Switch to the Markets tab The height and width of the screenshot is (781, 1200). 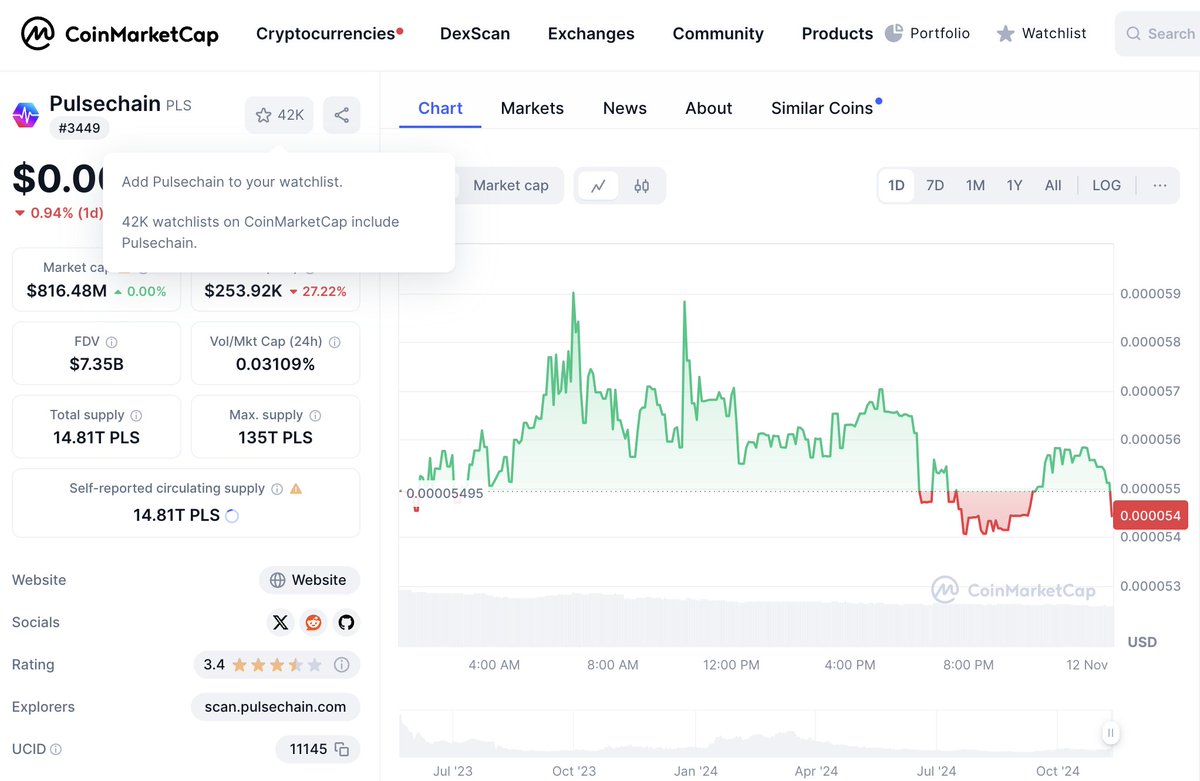[x=532, y=108]
